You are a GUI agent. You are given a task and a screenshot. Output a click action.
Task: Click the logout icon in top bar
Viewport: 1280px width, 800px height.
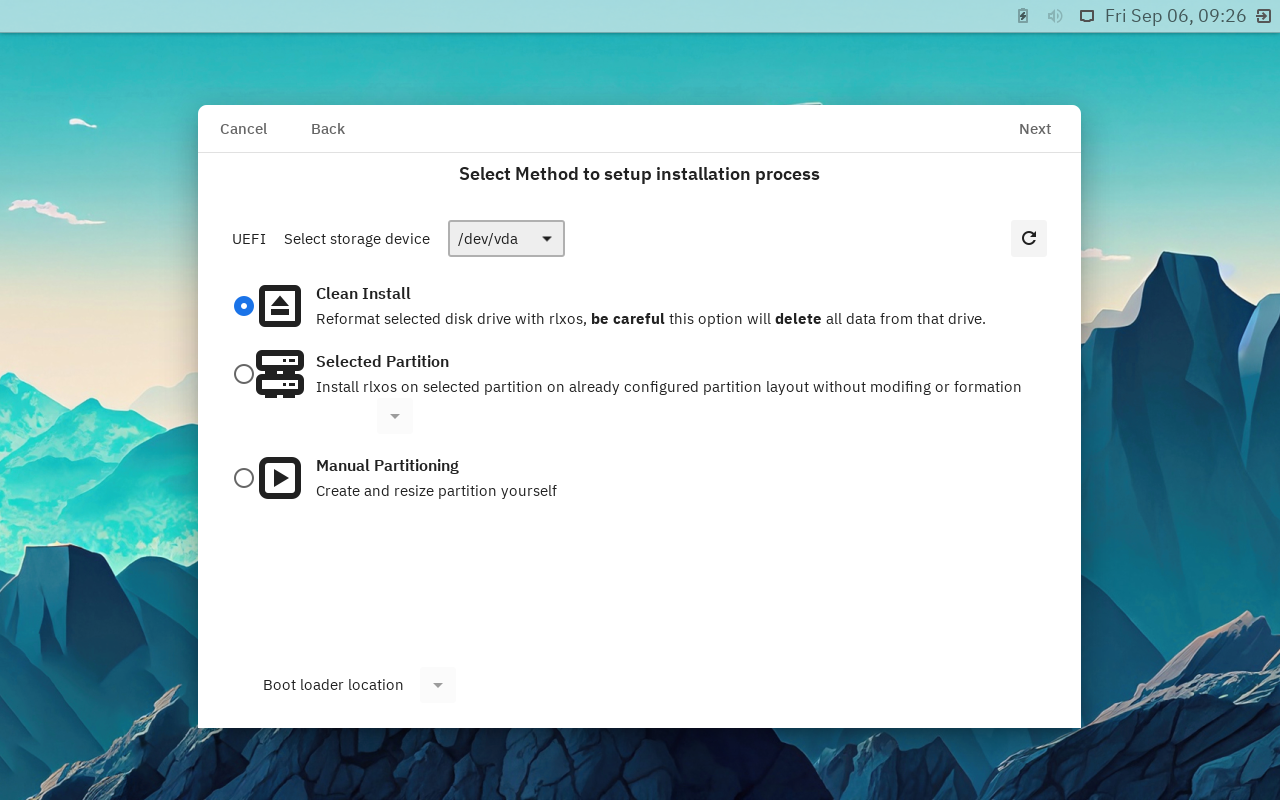pos(1263,16)
